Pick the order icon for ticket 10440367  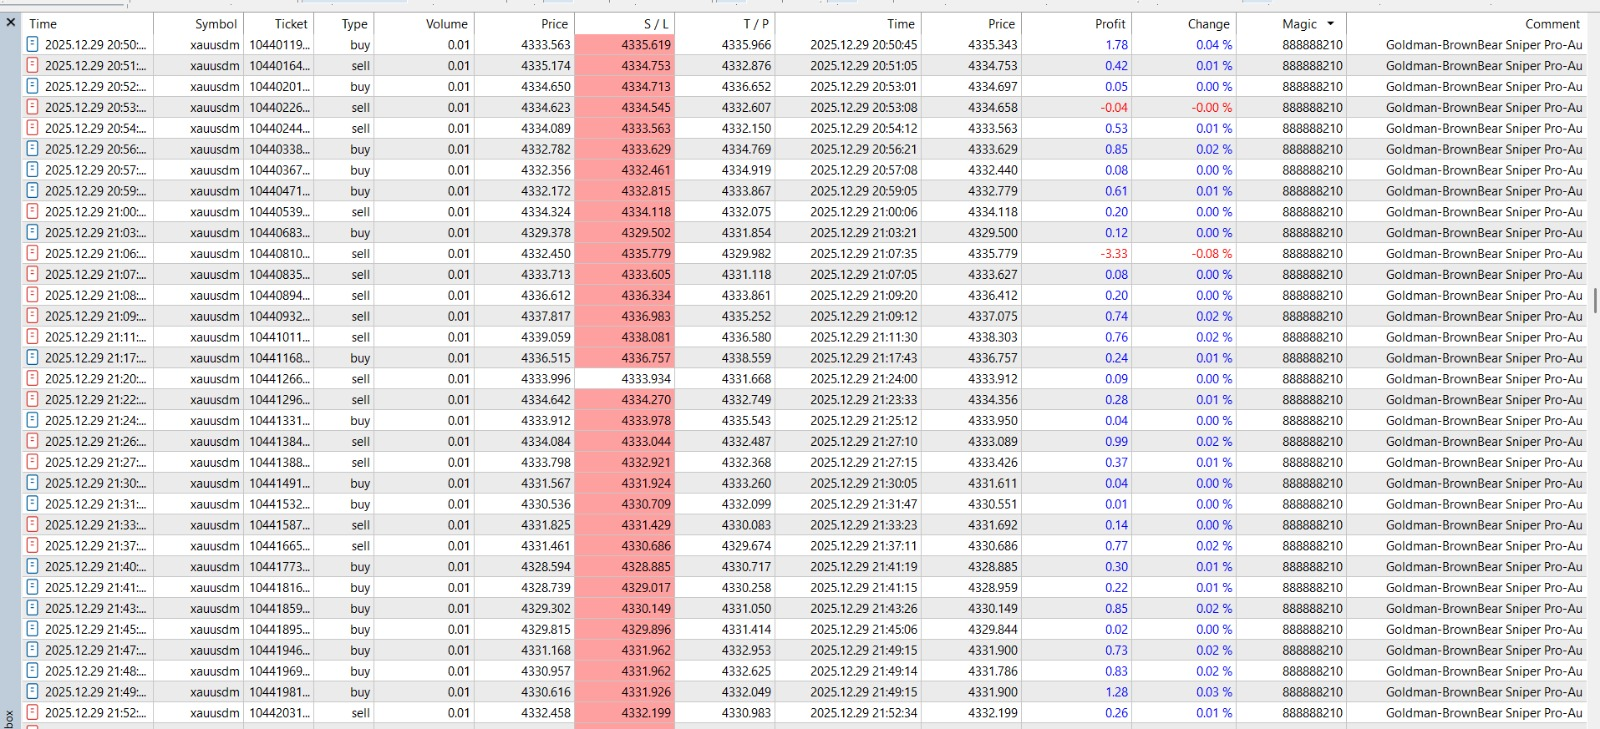tap(32, 170)
